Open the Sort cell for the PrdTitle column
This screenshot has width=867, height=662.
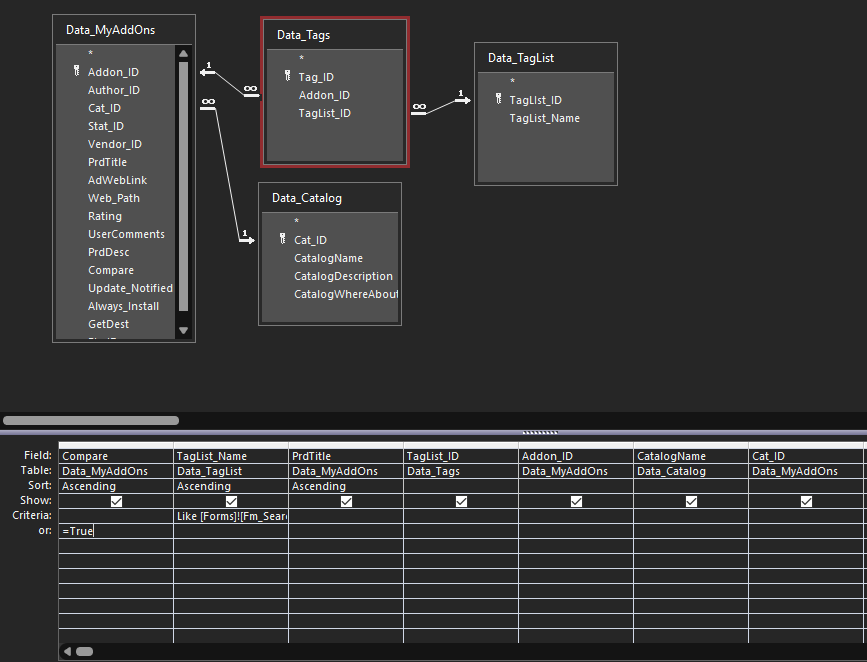[x=345, y=486]
